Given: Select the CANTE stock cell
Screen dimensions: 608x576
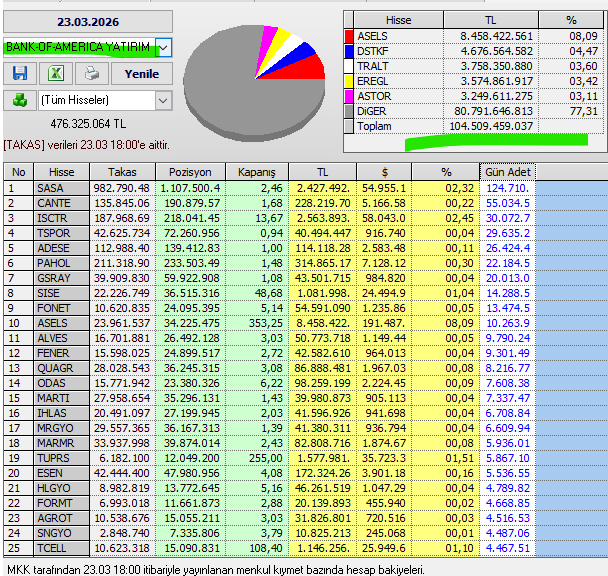Looking at the screenshot, I should [x=62, y=203].
